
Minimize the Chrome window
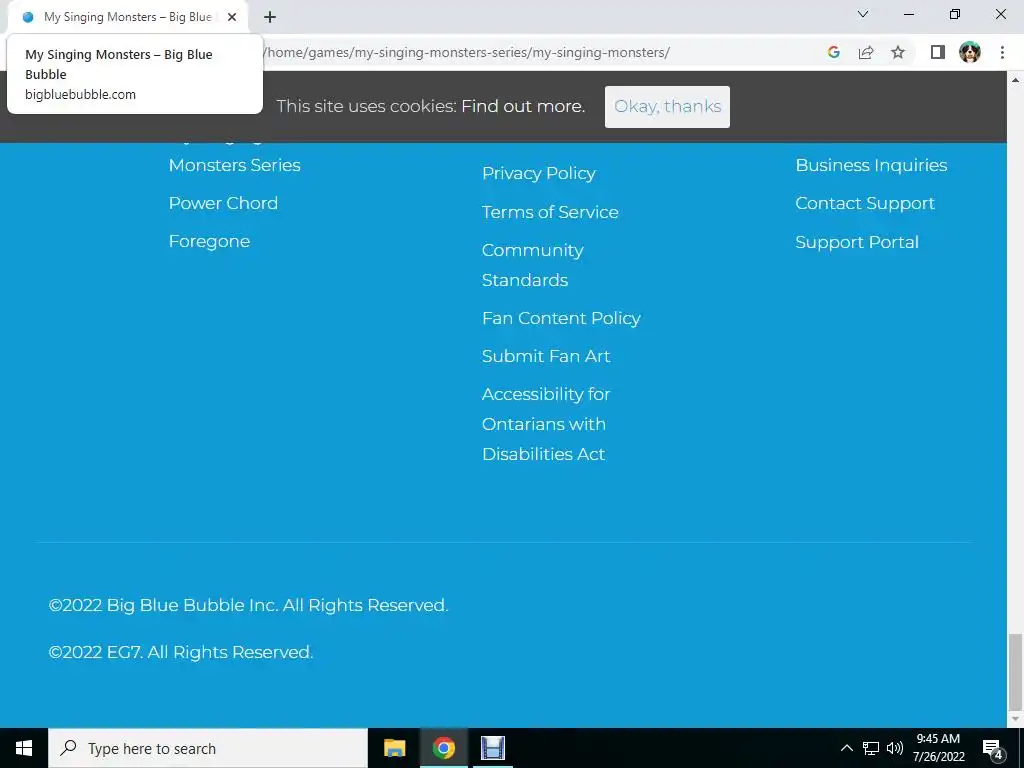pyautogui.click(x=908, y=14)
